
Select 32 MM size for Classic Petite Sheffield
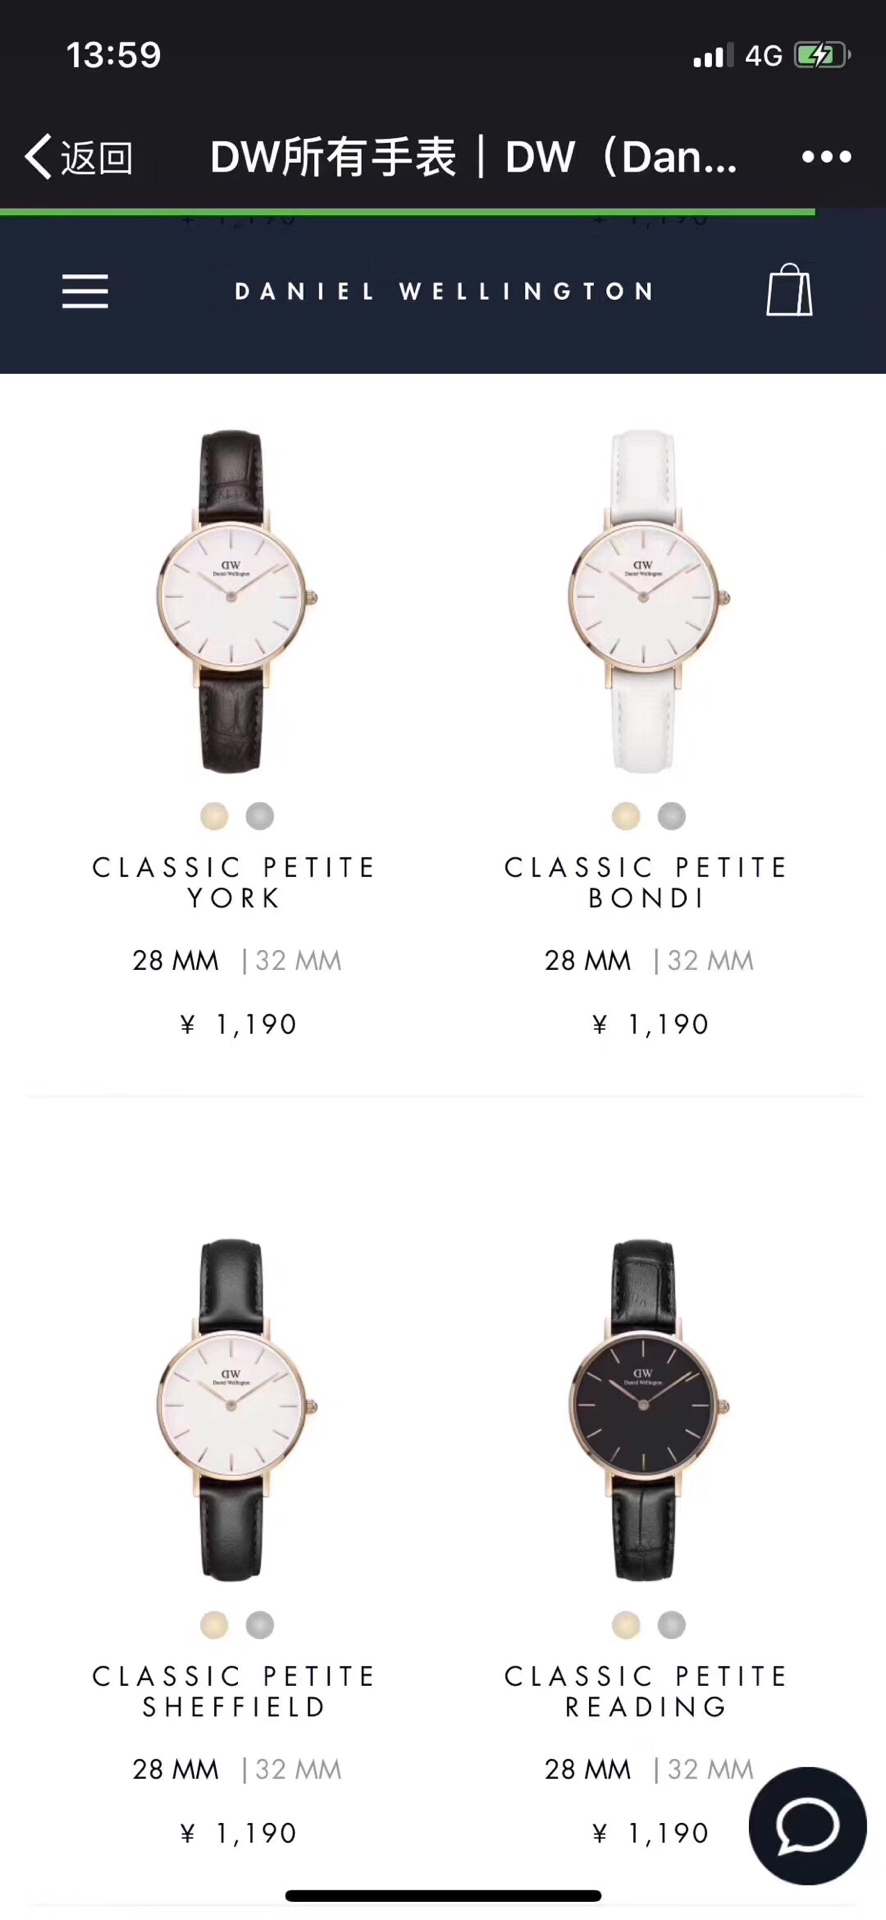[298, 1770]
